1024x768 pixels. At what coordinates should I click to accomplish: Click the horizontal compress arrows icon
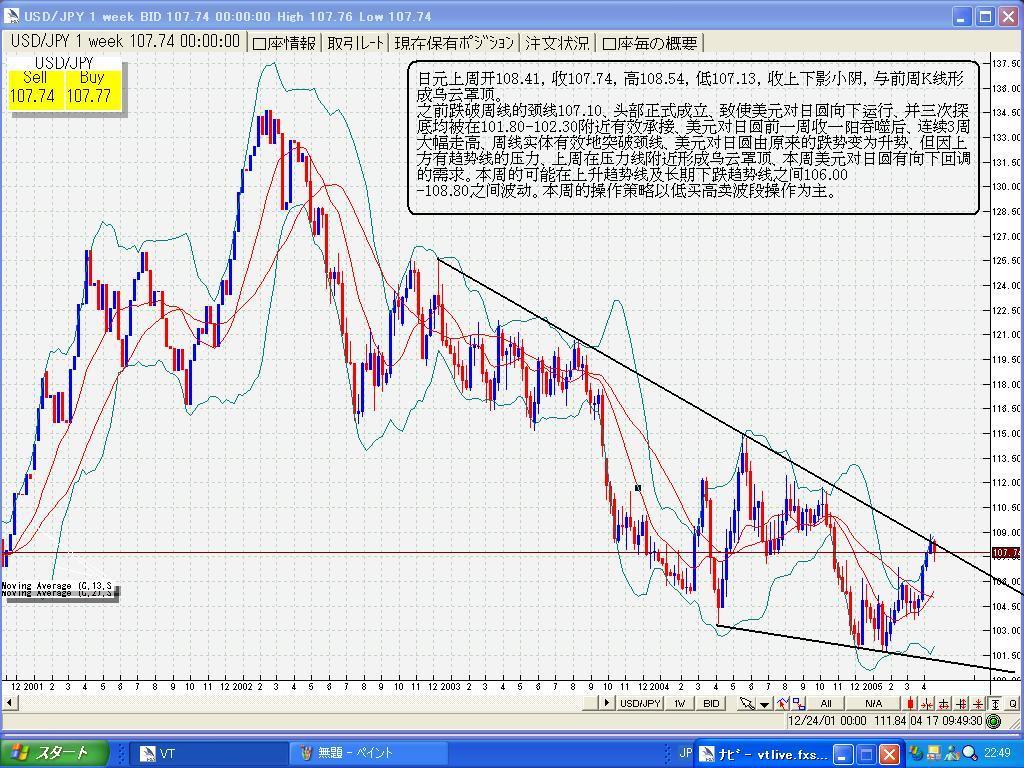point(927,703)
